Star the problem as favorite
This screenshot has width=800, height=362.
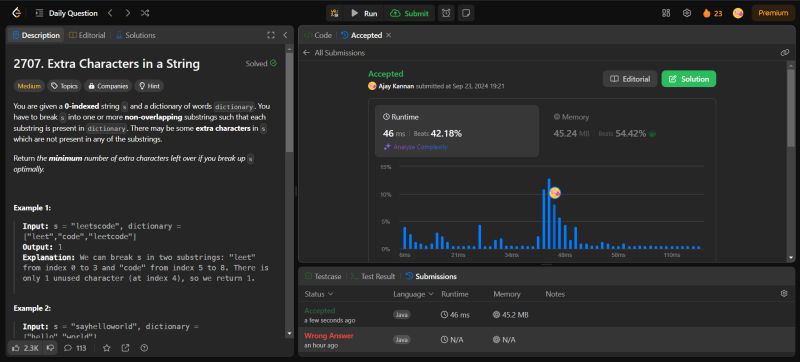pyautogui.click(x=106, y=348)
